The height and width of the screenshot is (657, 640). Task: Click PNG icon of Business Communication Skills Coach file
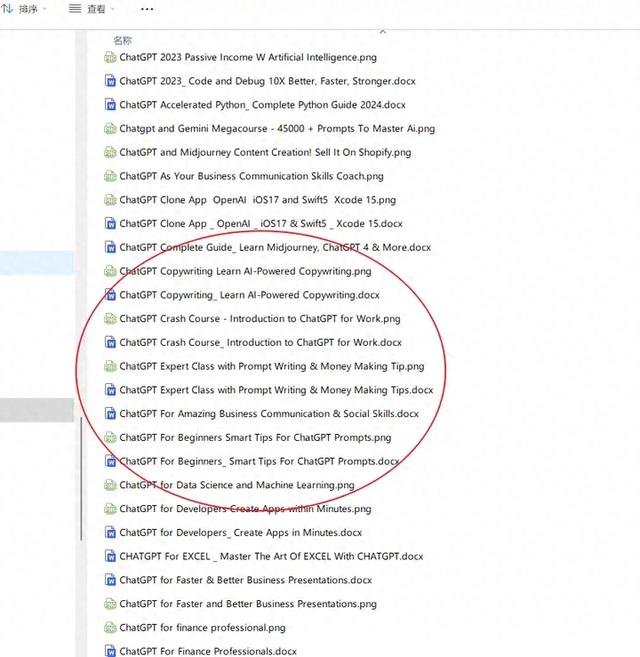point(110,176)
